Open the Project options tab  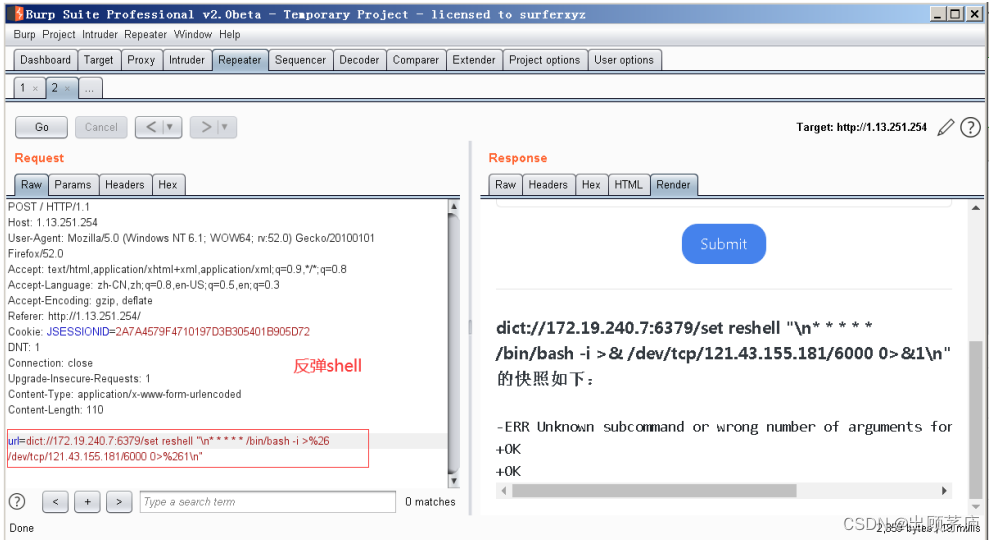pyautogui.click(x=545, y=60)
